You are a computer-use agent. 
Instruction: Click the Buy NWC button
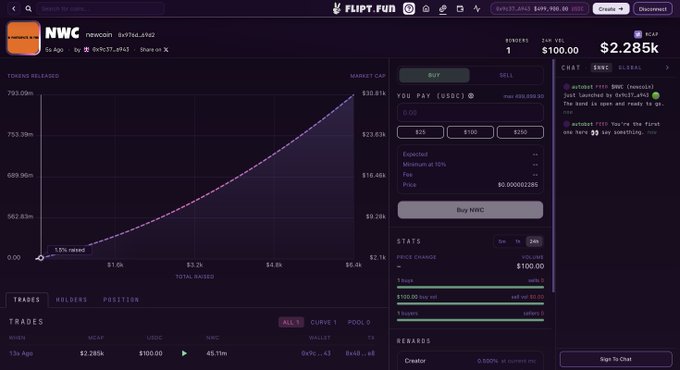tap(470, 210)
